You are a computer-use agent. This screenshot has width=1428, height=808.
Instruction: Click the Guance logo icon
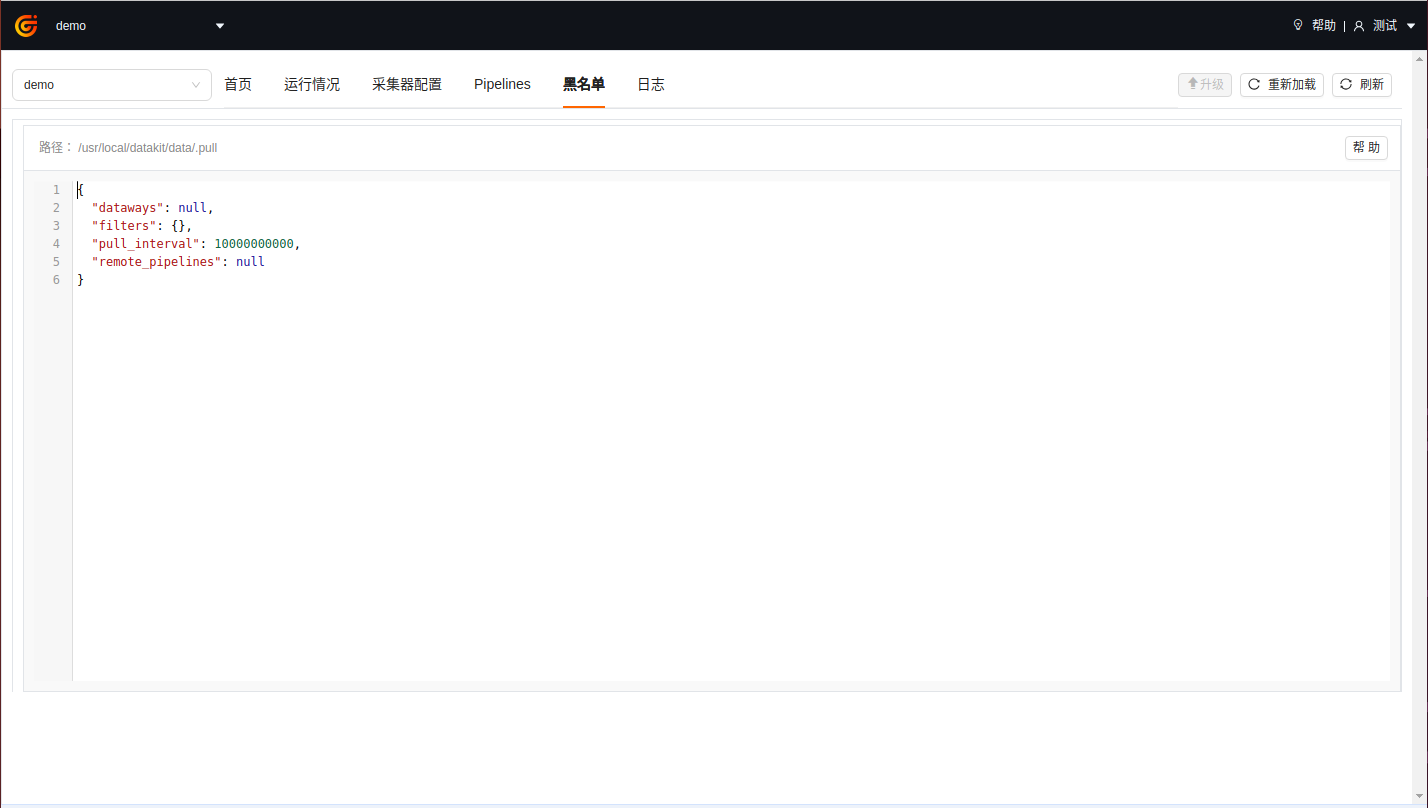[x=26, y=26]
